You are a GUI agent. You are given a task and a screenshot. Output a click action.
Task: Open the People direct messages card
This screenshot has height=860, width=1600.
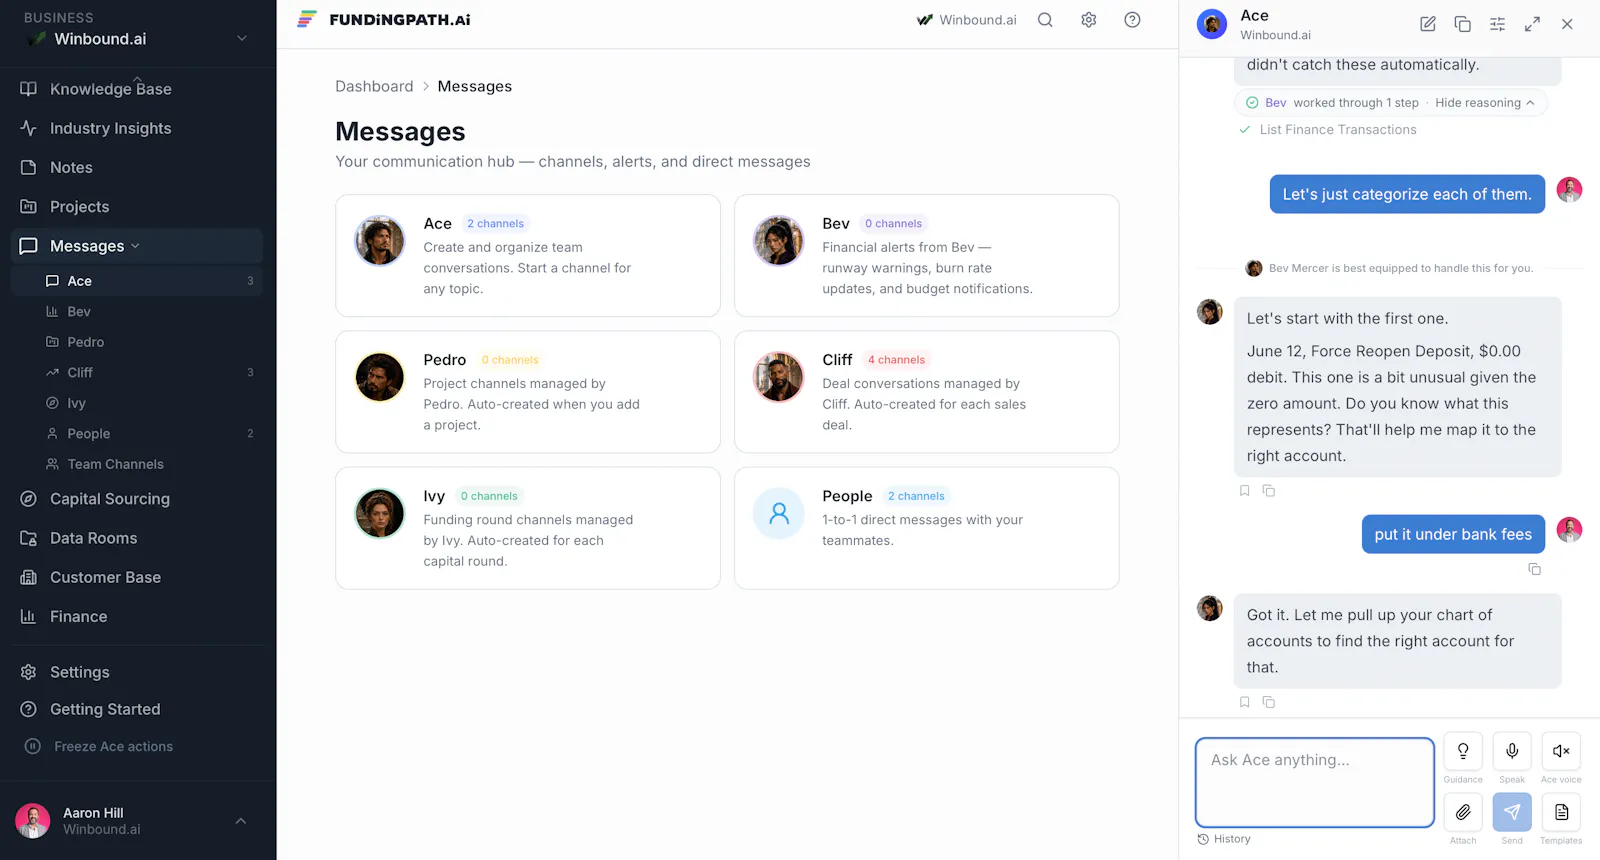tap(926, 528)
